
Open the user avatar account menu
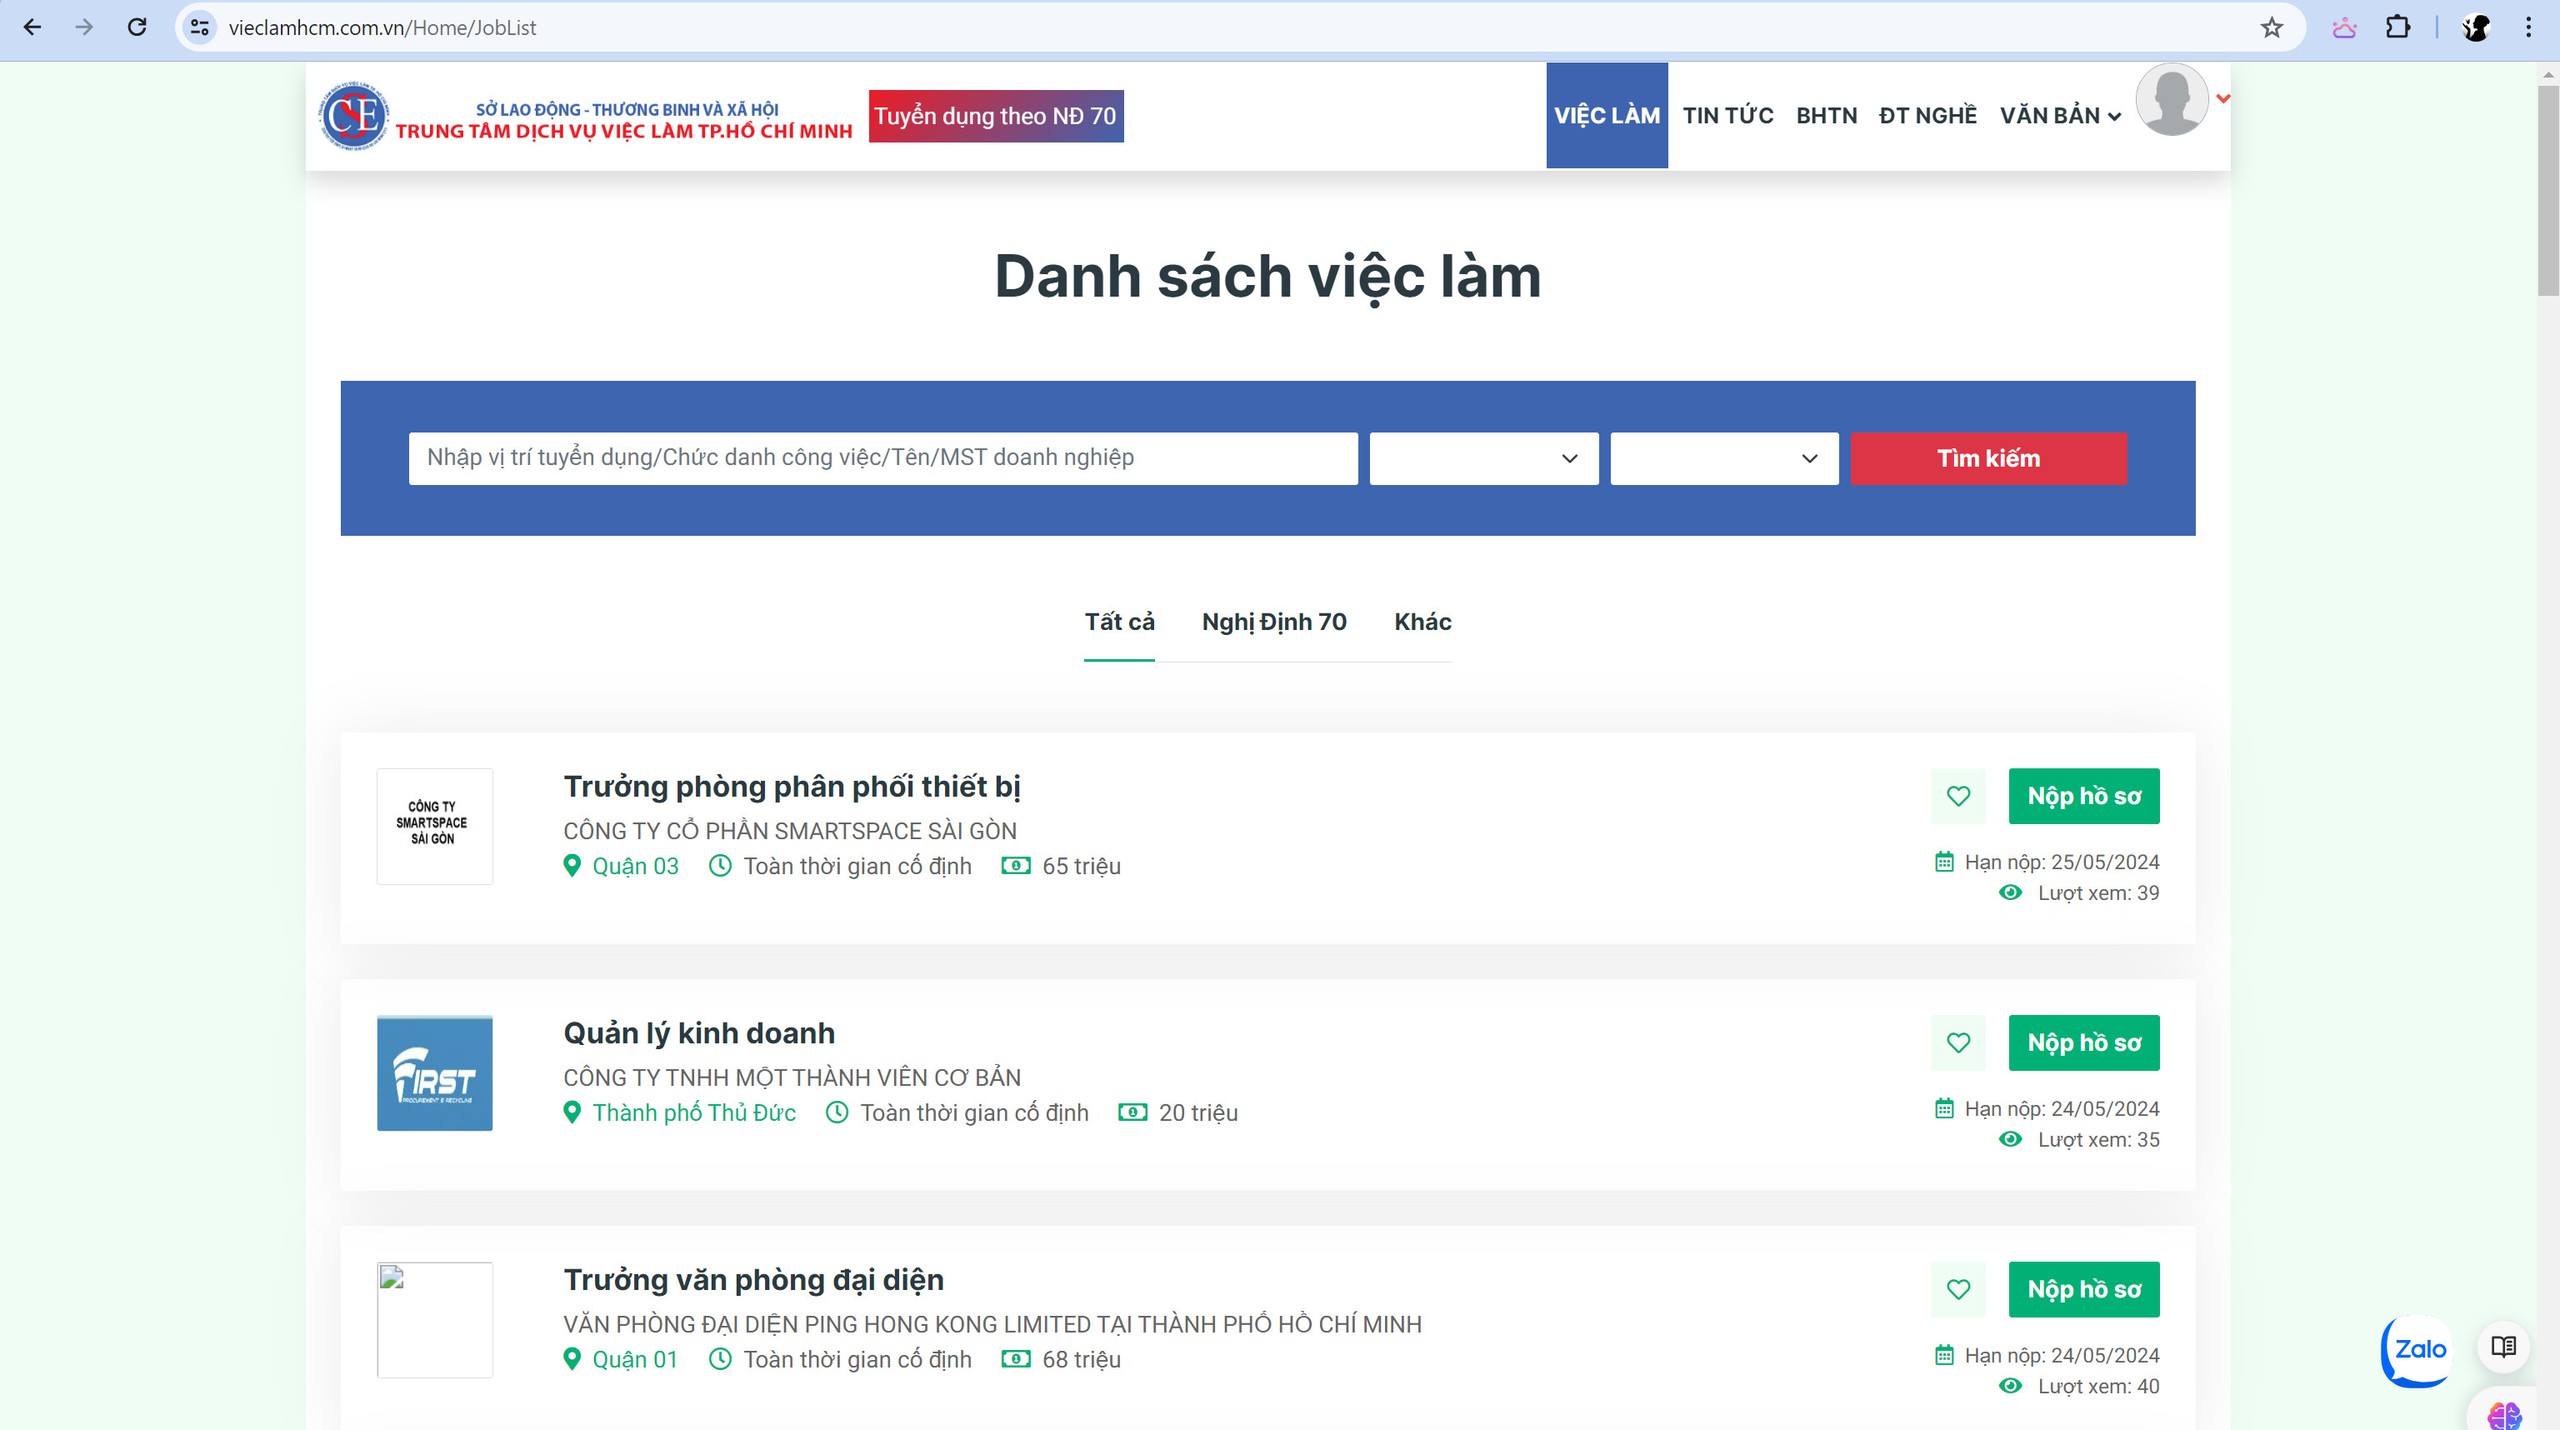click(x=2172, y=99)
